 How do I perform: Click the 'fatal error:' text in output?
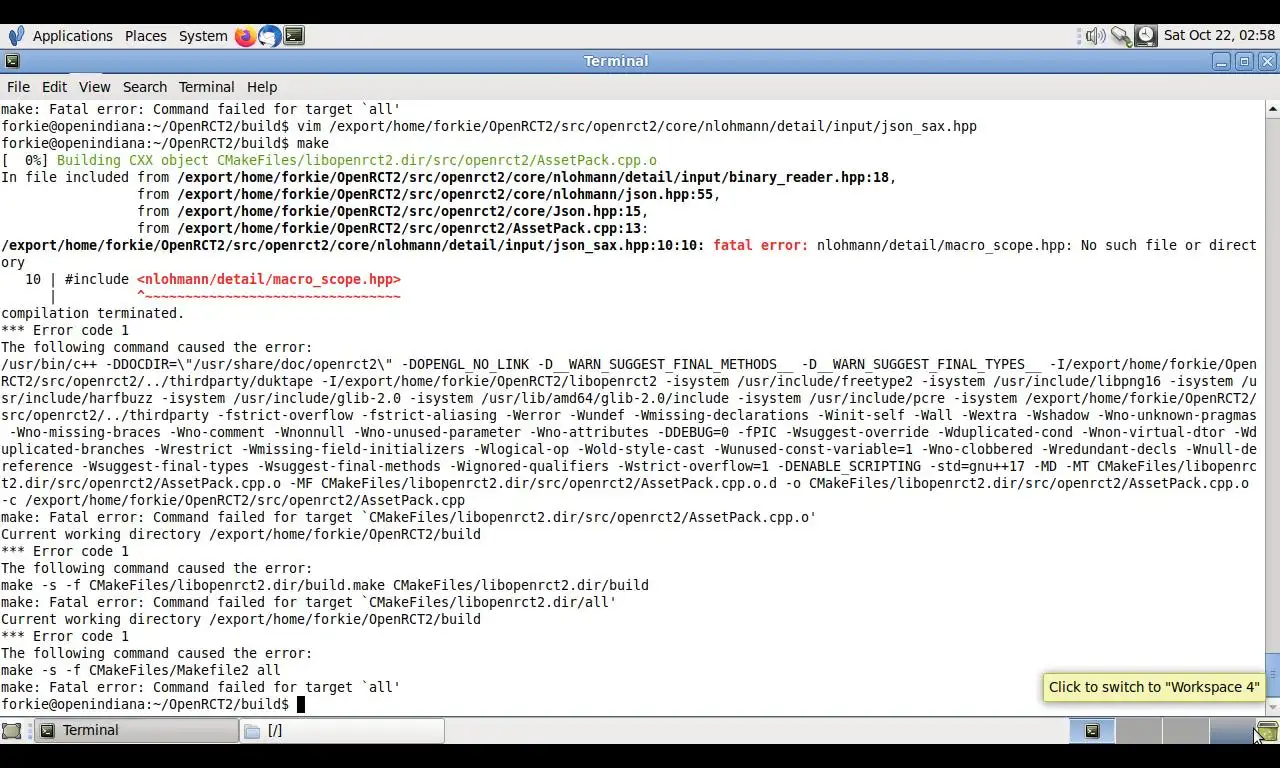point(760,245)
